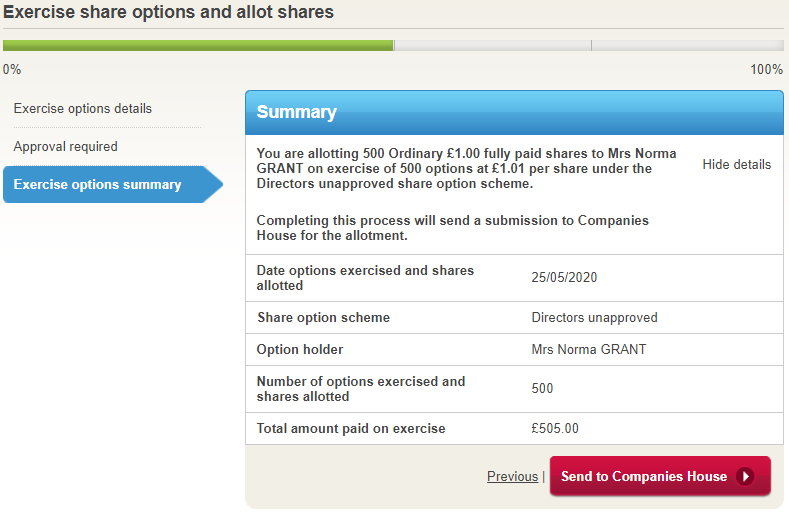Click the allotment date 25/05/2020
This screenshot has height=515, width=789.
click(564, 278)
